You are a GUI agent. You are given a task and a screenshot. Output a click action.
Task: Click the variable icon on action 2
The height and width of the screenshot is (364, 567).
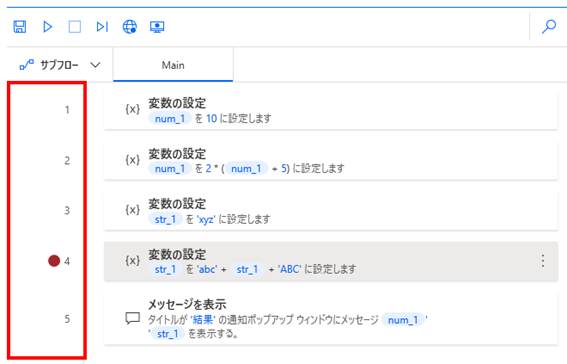(132, 160)
